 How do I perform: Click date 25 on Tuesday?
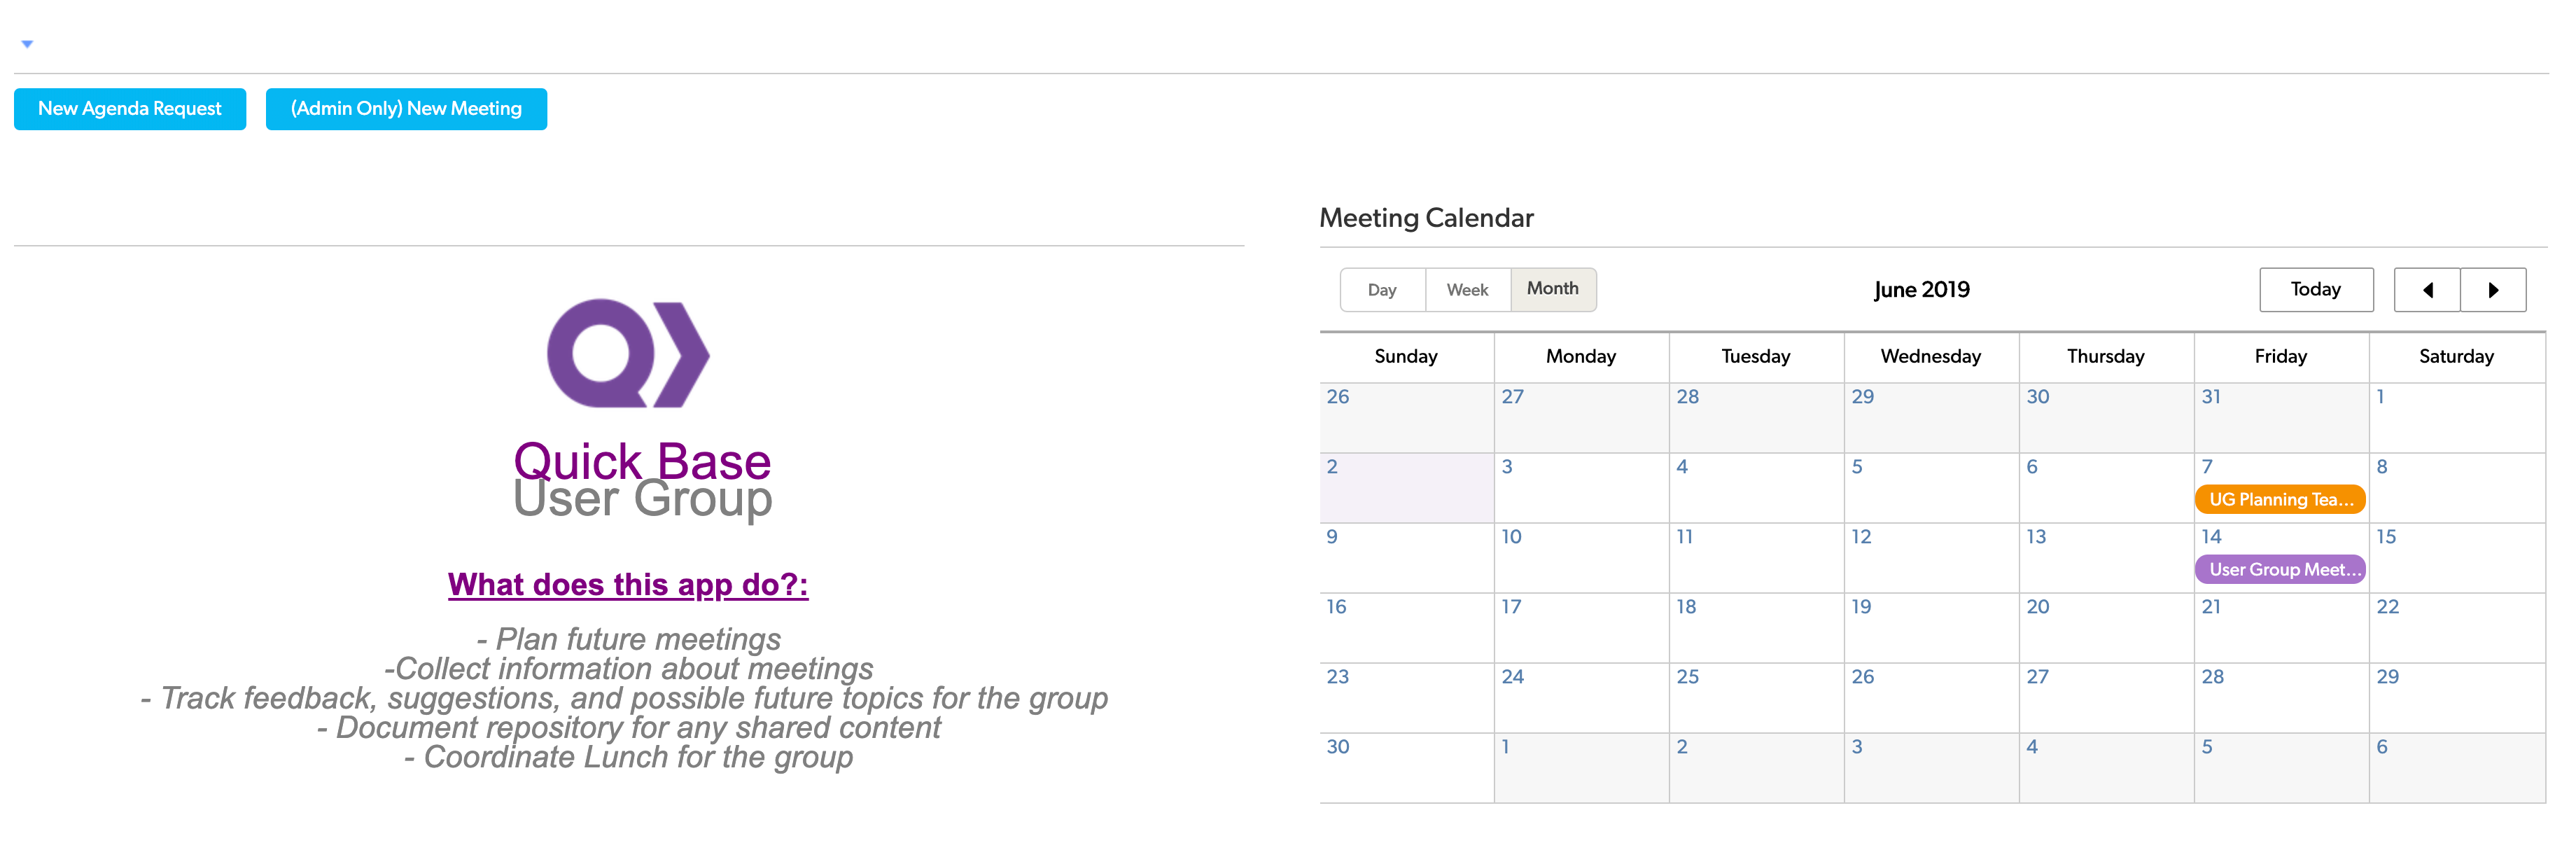coord(1756,698)
